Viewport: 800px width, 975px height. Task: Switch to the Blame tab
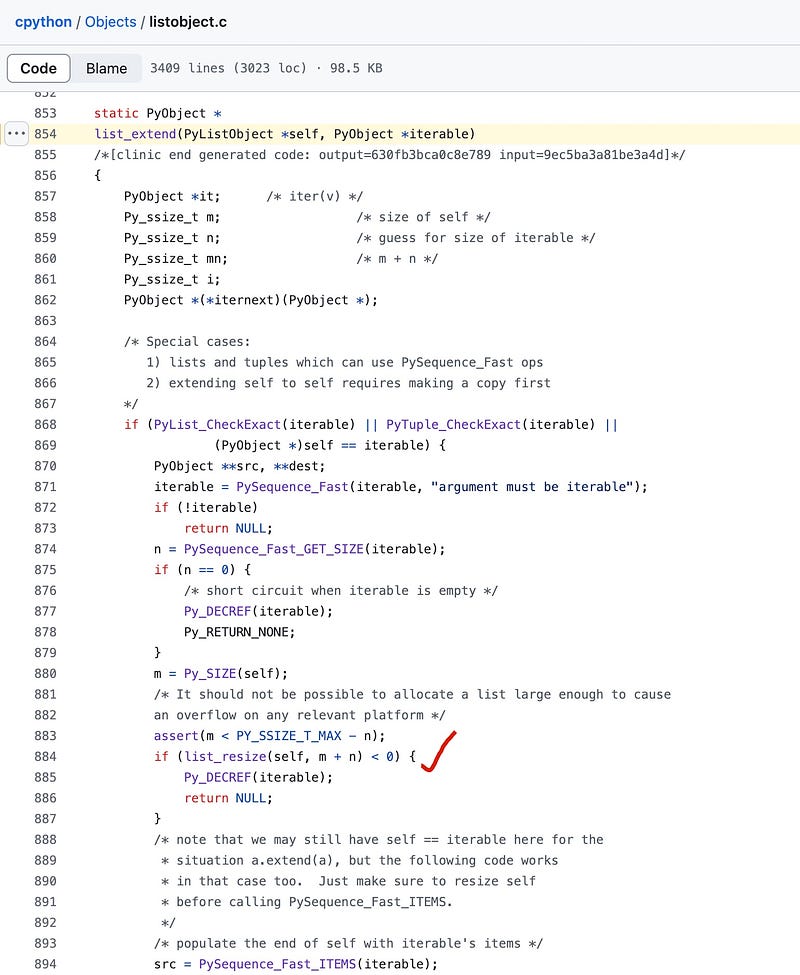click(106, 68)
